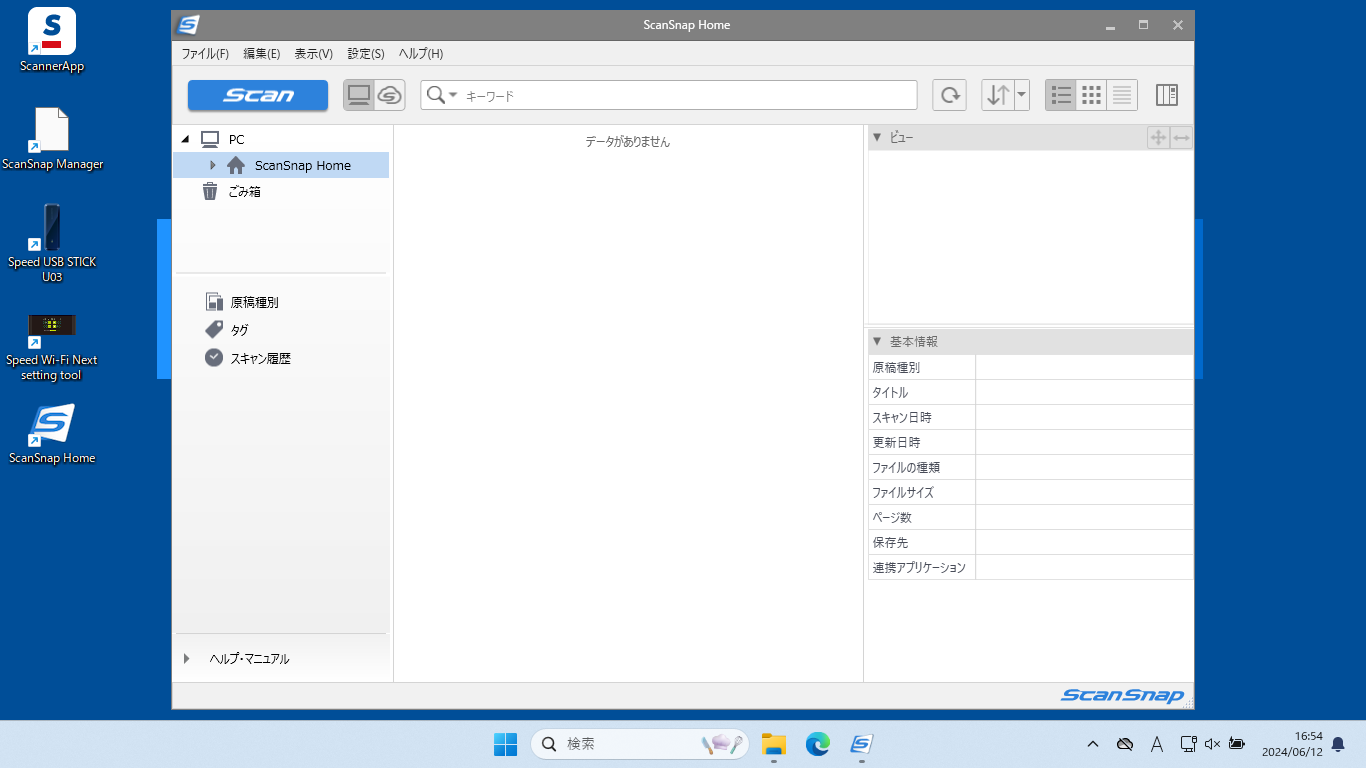Select ScanSnap Manager desktop shortcut

click(52, 139)
